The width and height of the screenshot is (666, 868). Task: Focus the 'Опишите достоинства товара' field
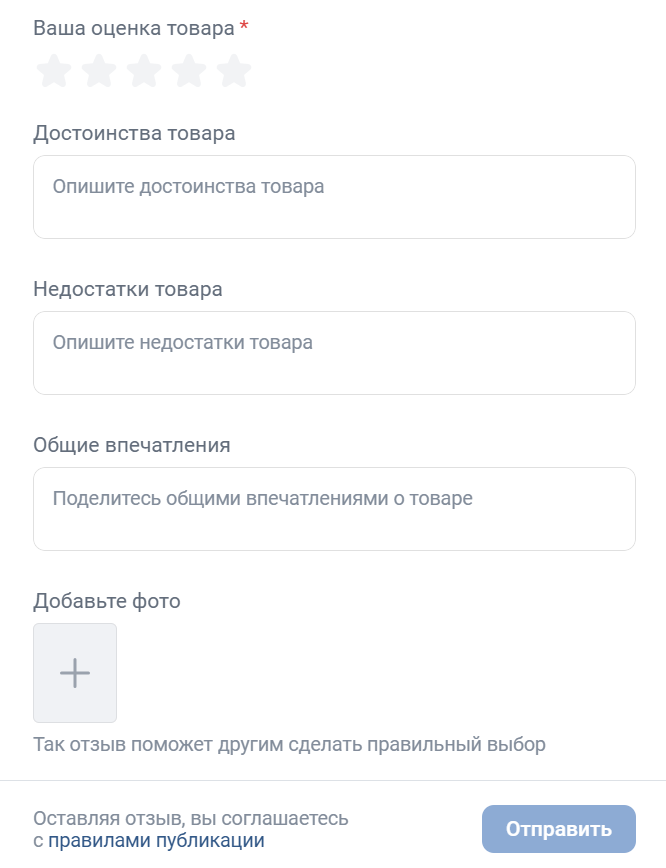pos(334,197)
